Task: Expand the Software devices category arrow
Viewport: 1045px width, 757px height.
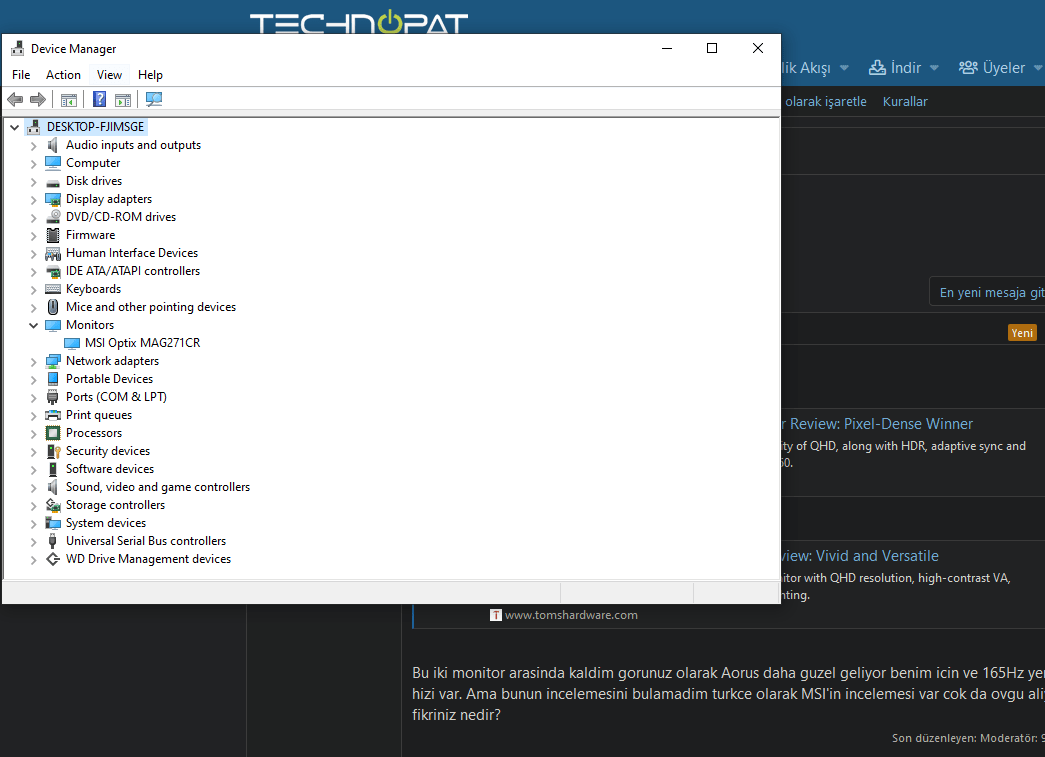Action: coord(33,469)
